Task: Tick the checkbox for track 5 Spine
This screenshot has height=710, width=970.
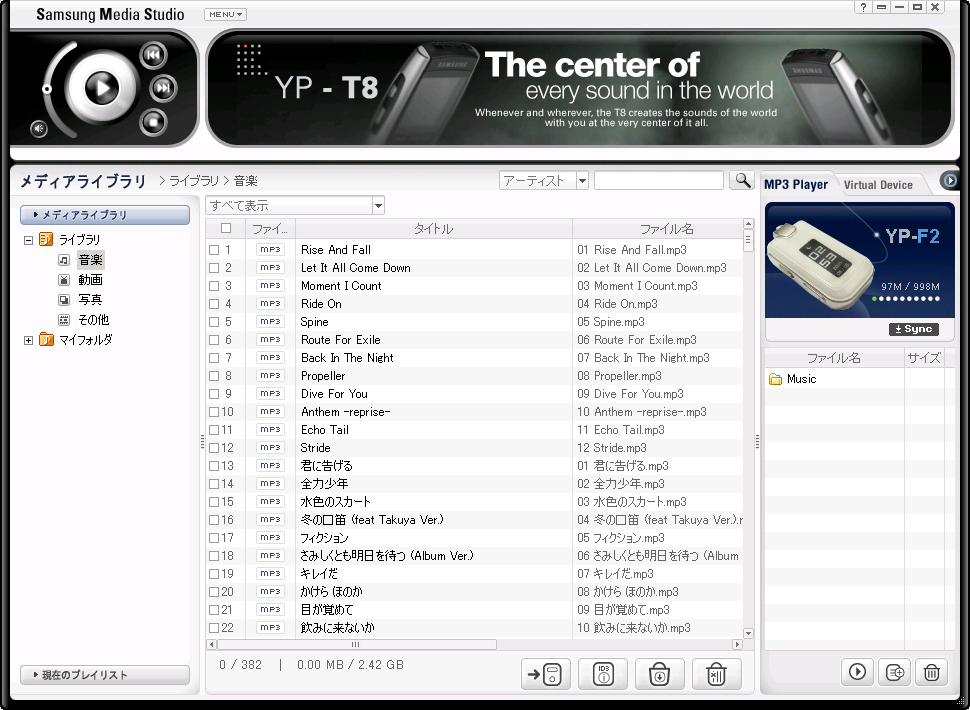Action: (214, 322)
